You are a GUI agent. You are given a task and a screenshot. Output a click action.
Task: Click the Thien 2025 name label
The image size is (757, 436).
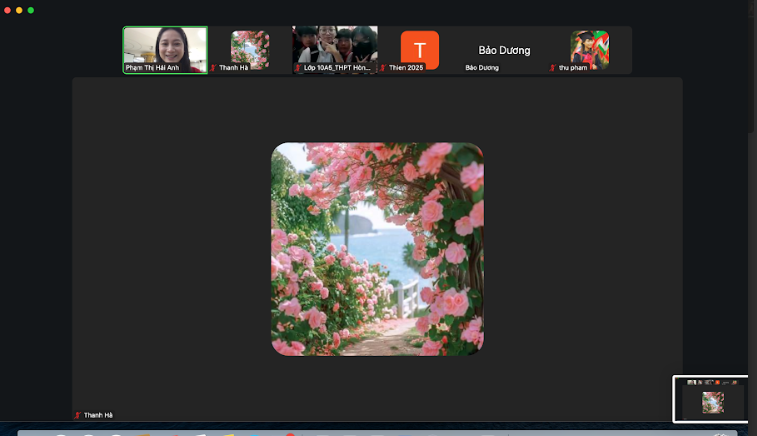tap(404, 68)
